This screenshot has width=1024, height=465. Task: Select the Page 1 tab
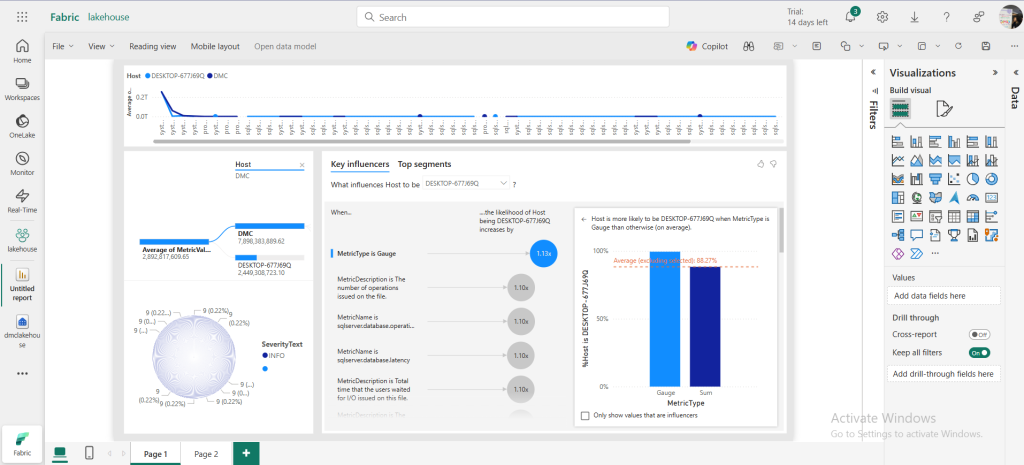[156, 454]
